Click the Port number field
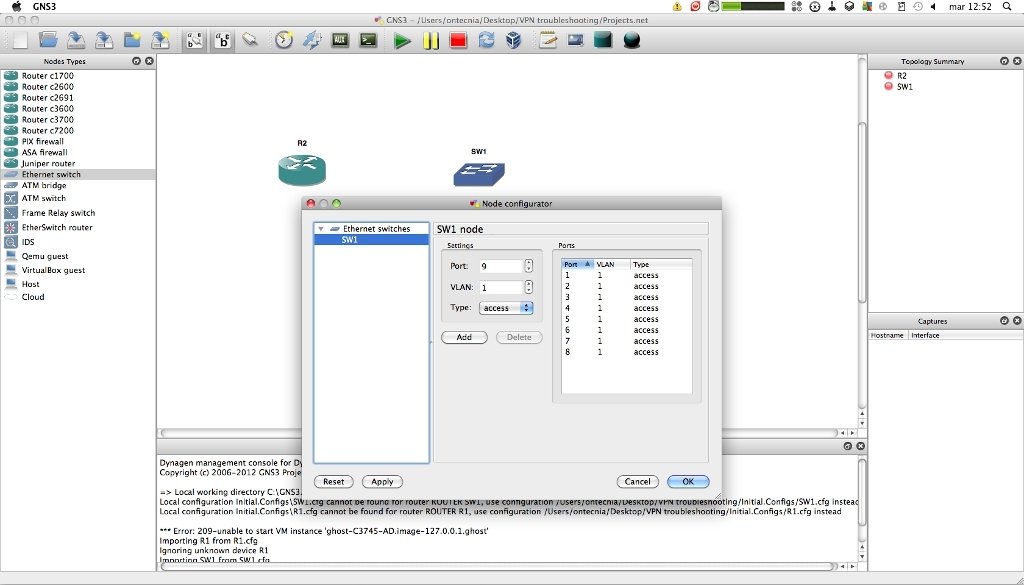This screenshot has width=1024, height=585. click(x=501, y=266)
